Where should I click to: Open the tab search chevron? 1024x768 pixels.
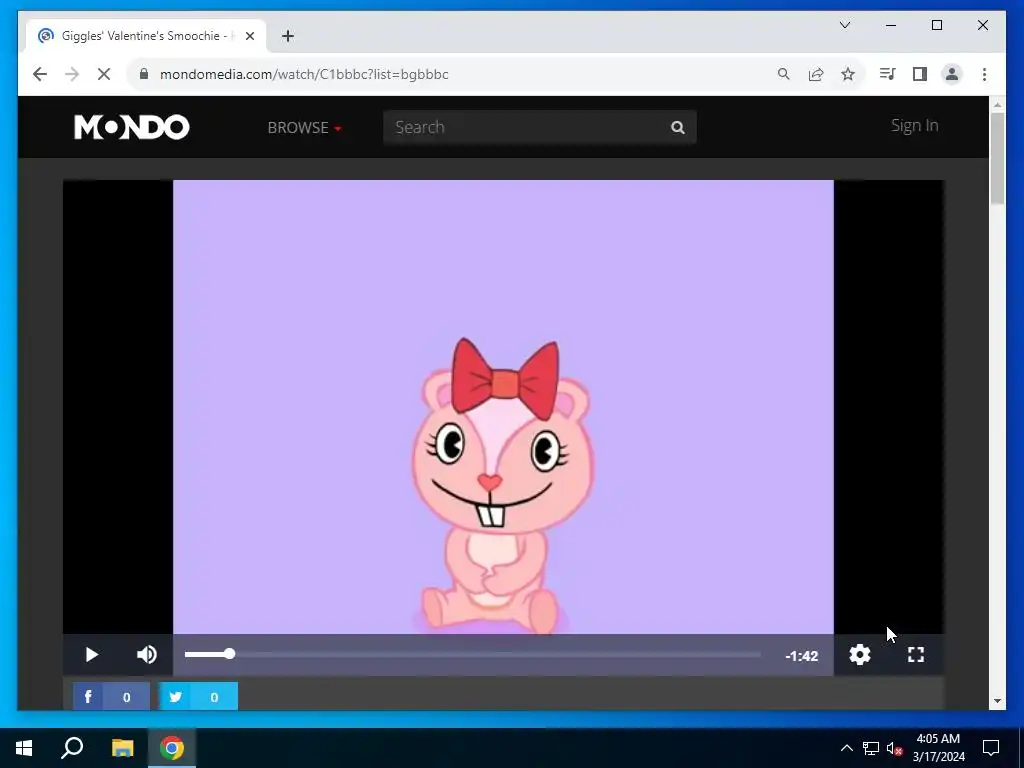click(844, 25)
